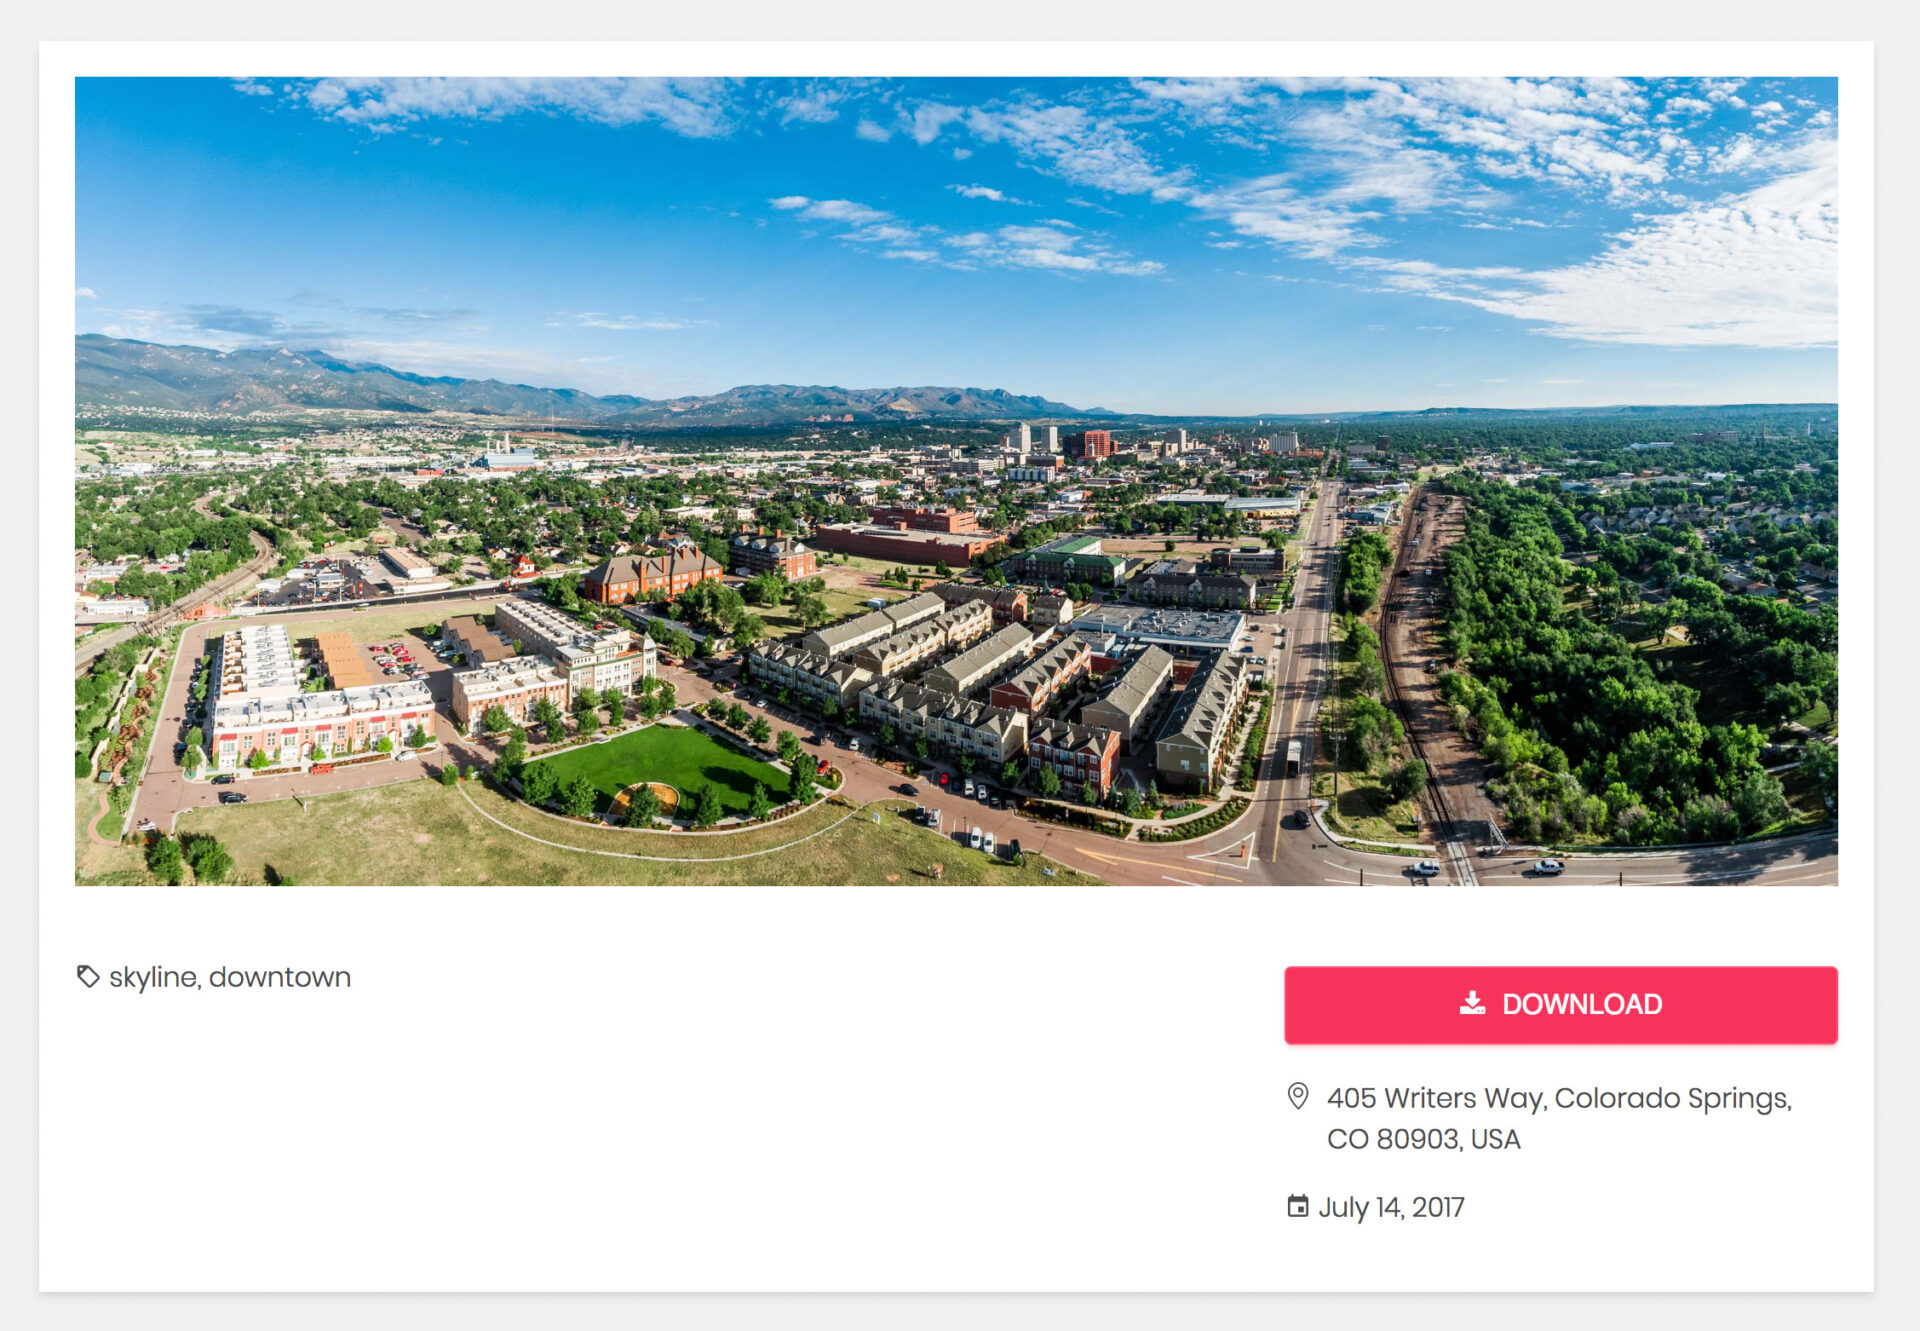
Task: Click the CO 80903, USA address line
Action: (x=1423, y=1139)
